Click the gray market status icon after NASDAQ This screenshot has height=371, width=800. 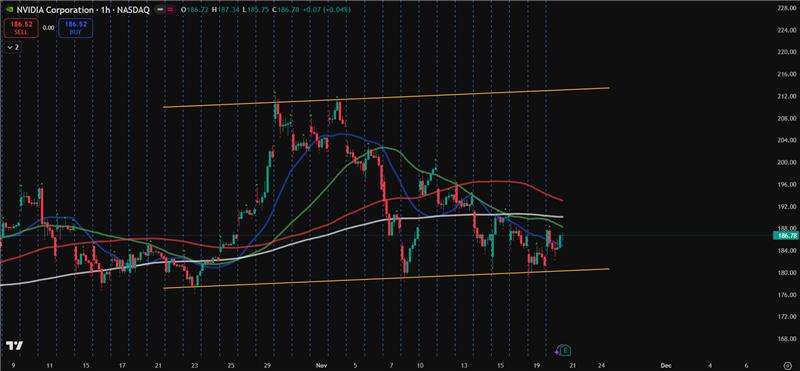click(x=160, y=10)
